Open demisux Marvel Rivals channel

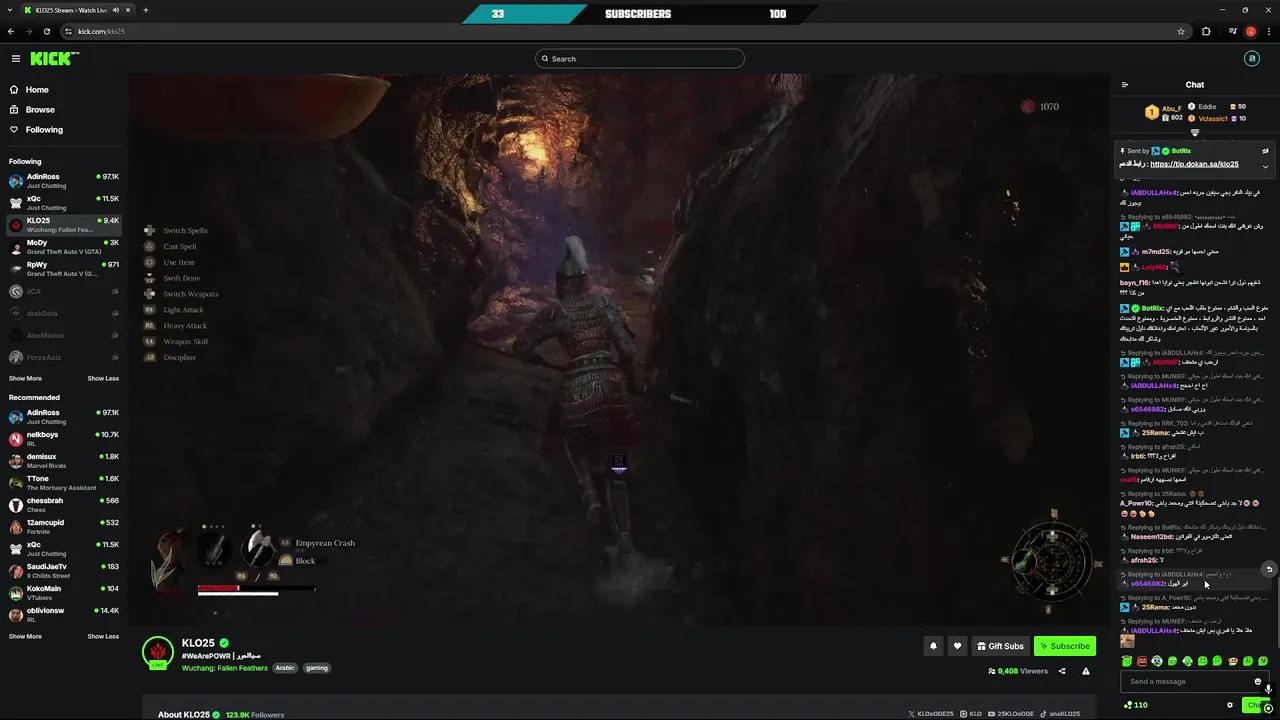[63, 461]
